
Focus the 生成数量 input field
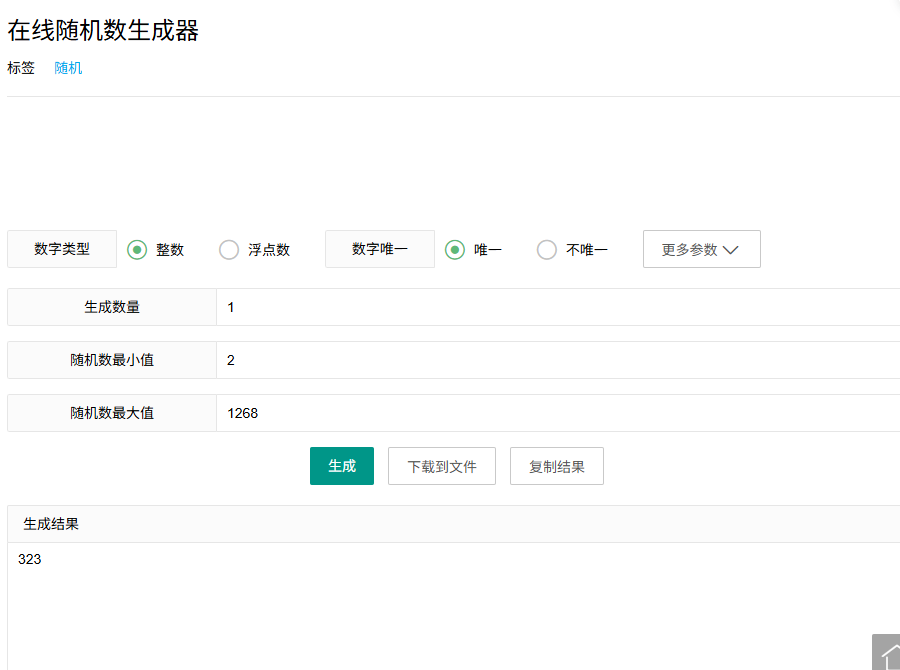coord(556,307)
